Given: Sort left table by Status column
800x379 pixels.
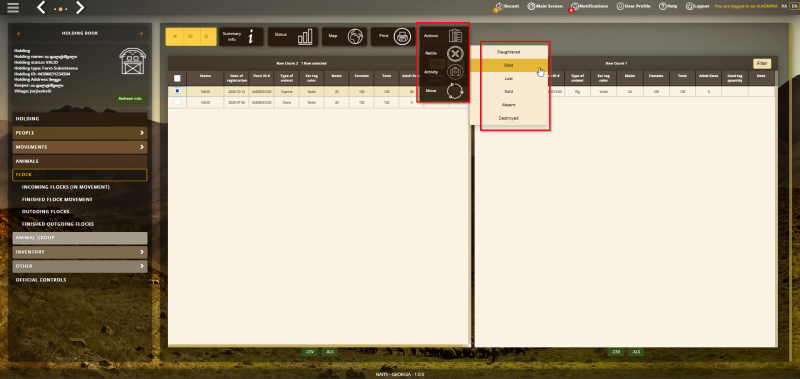Looking at the screenshot, I should point(205,78).
